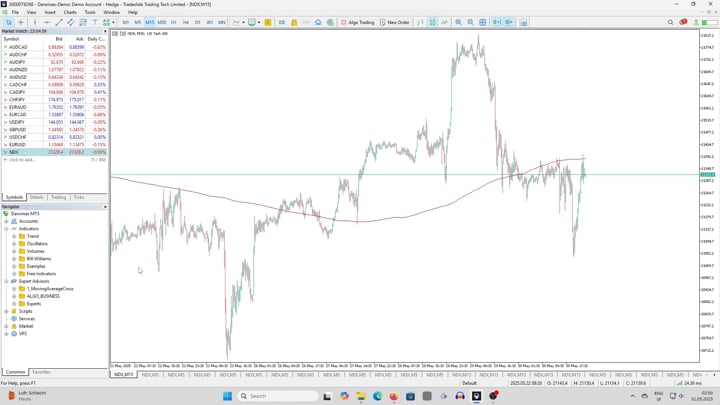Click the taskbar Search box
720x405 pixels.
tap(278, 396)
